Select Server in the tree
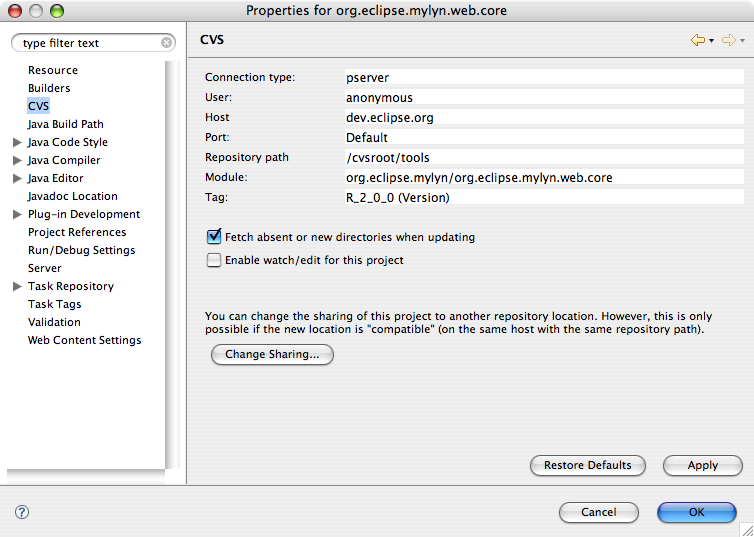754x537 pixels. [x=45, y=268]
